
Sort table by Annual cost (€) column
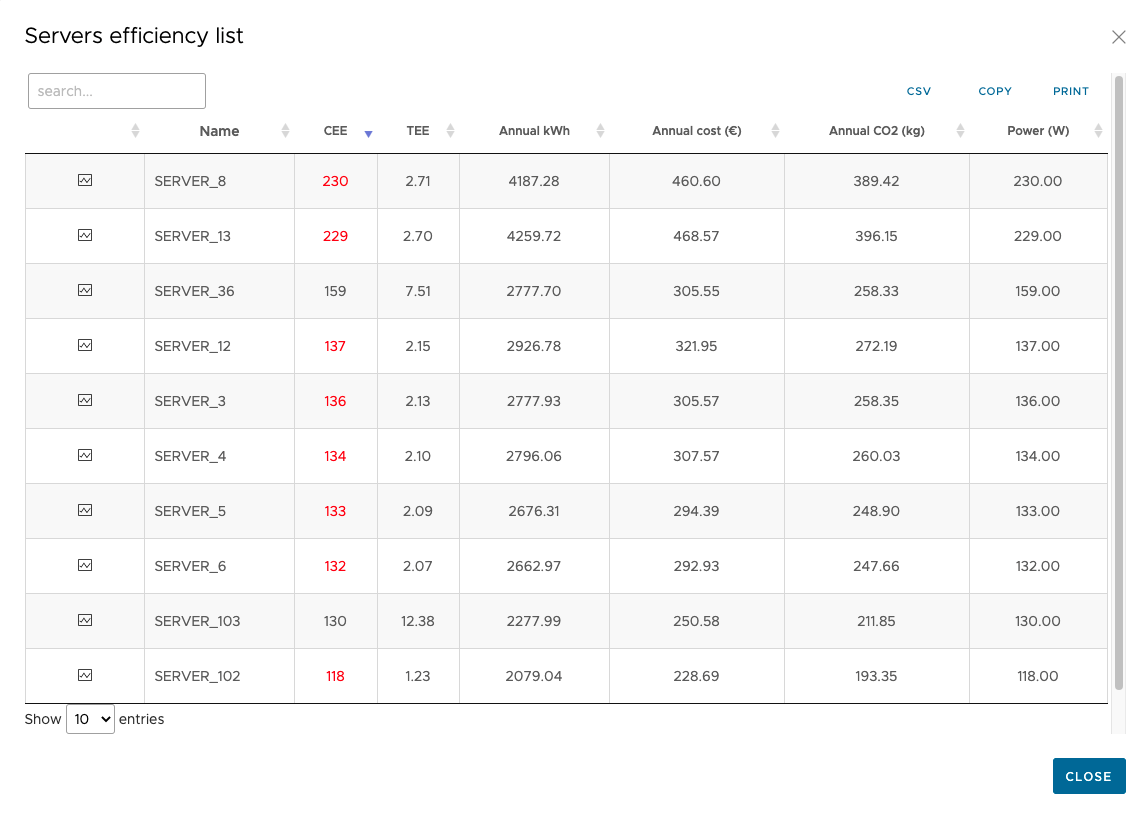click(697, 131)
